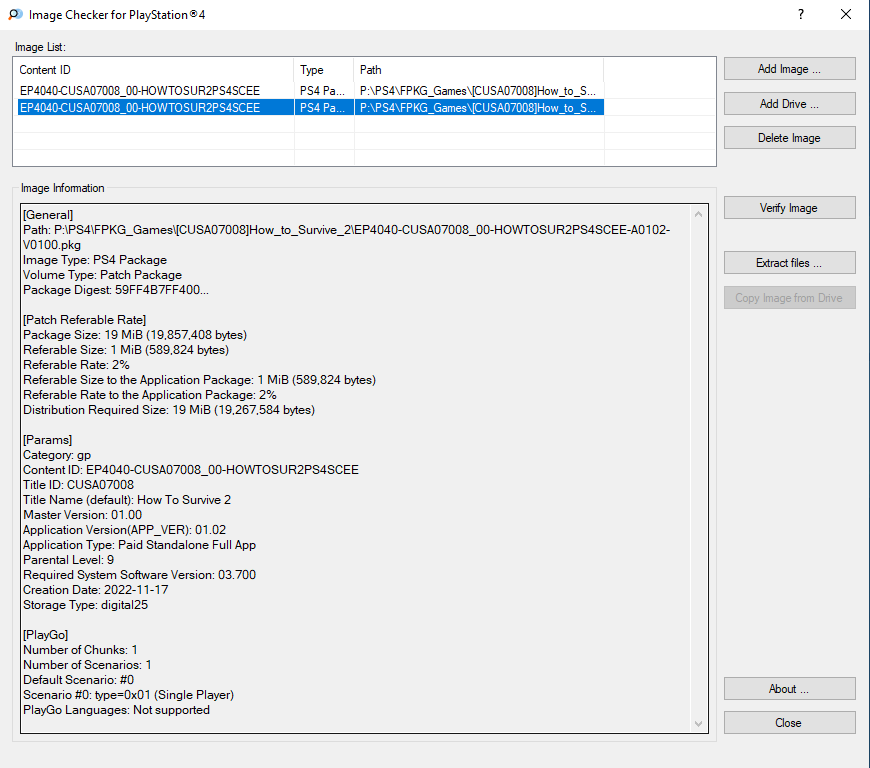Viewport: 870px width, 768px height.
Task: Click the [PlayGo] section heading
Action: coord(45,634)
